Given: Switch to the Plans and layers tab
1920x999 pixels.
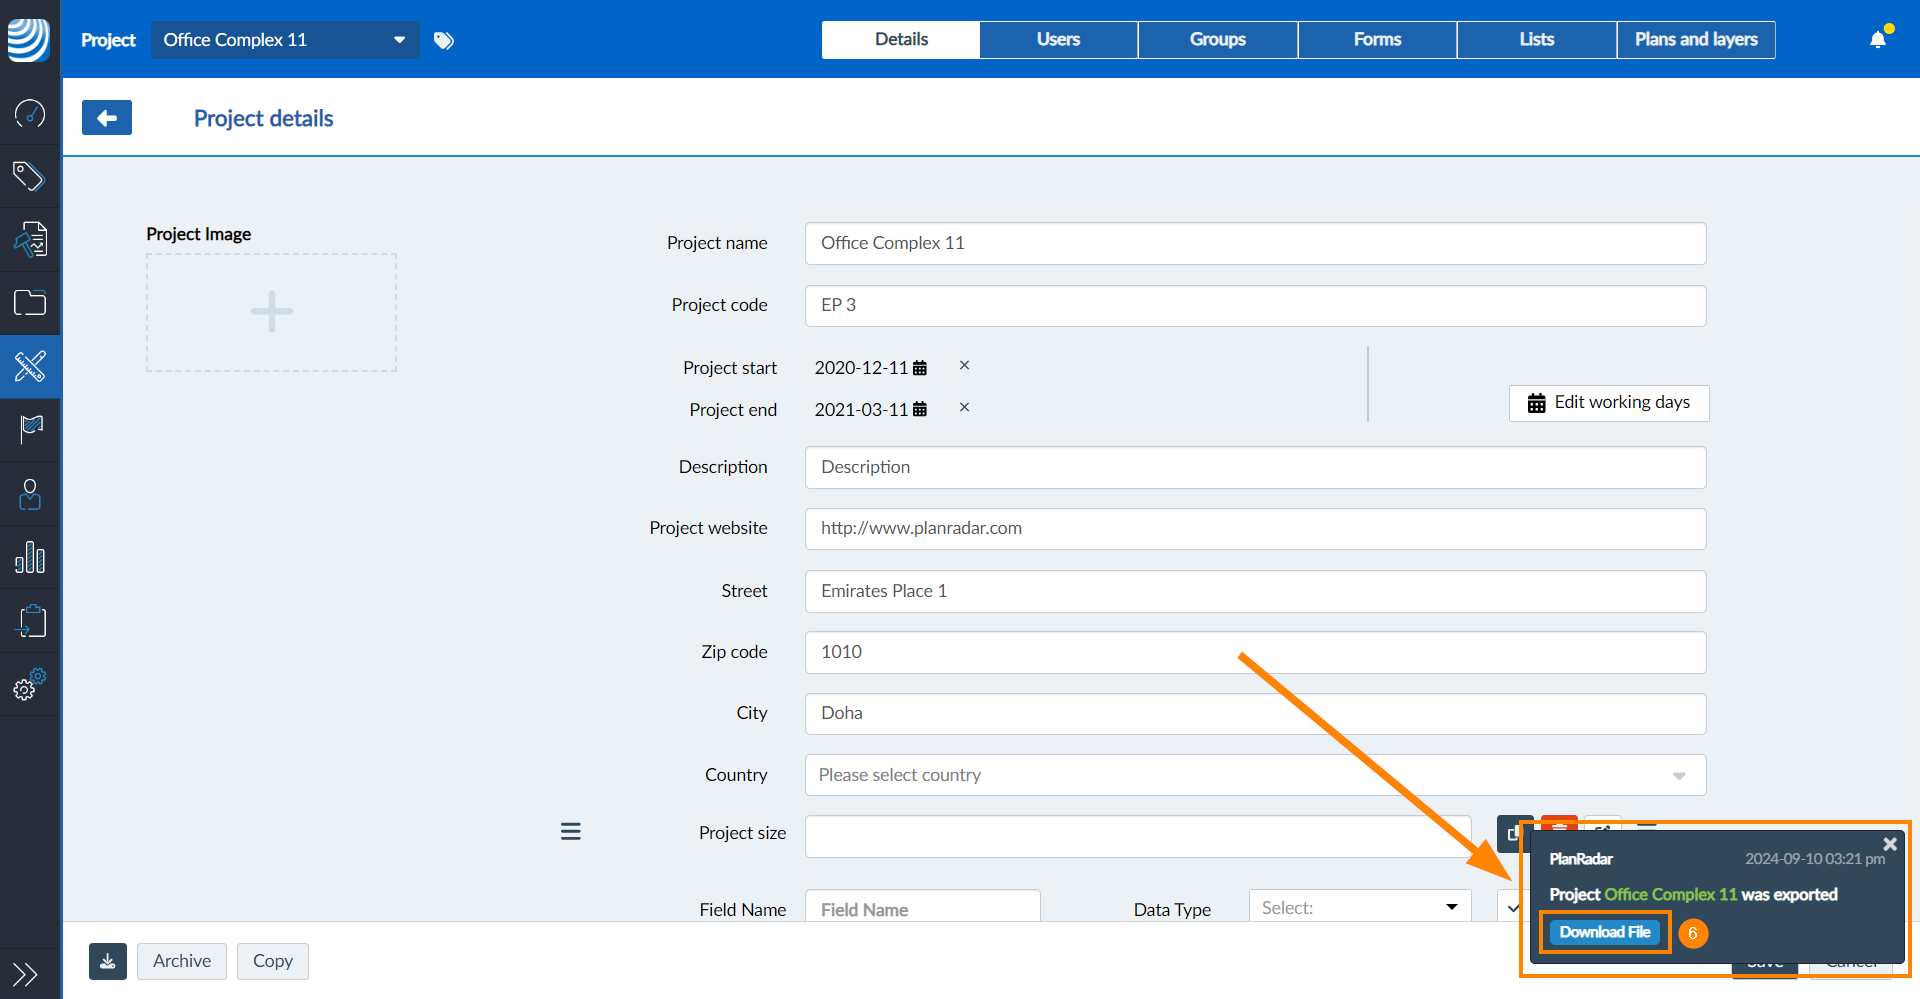Looking at the screenshot, I should pos(1696,40).
